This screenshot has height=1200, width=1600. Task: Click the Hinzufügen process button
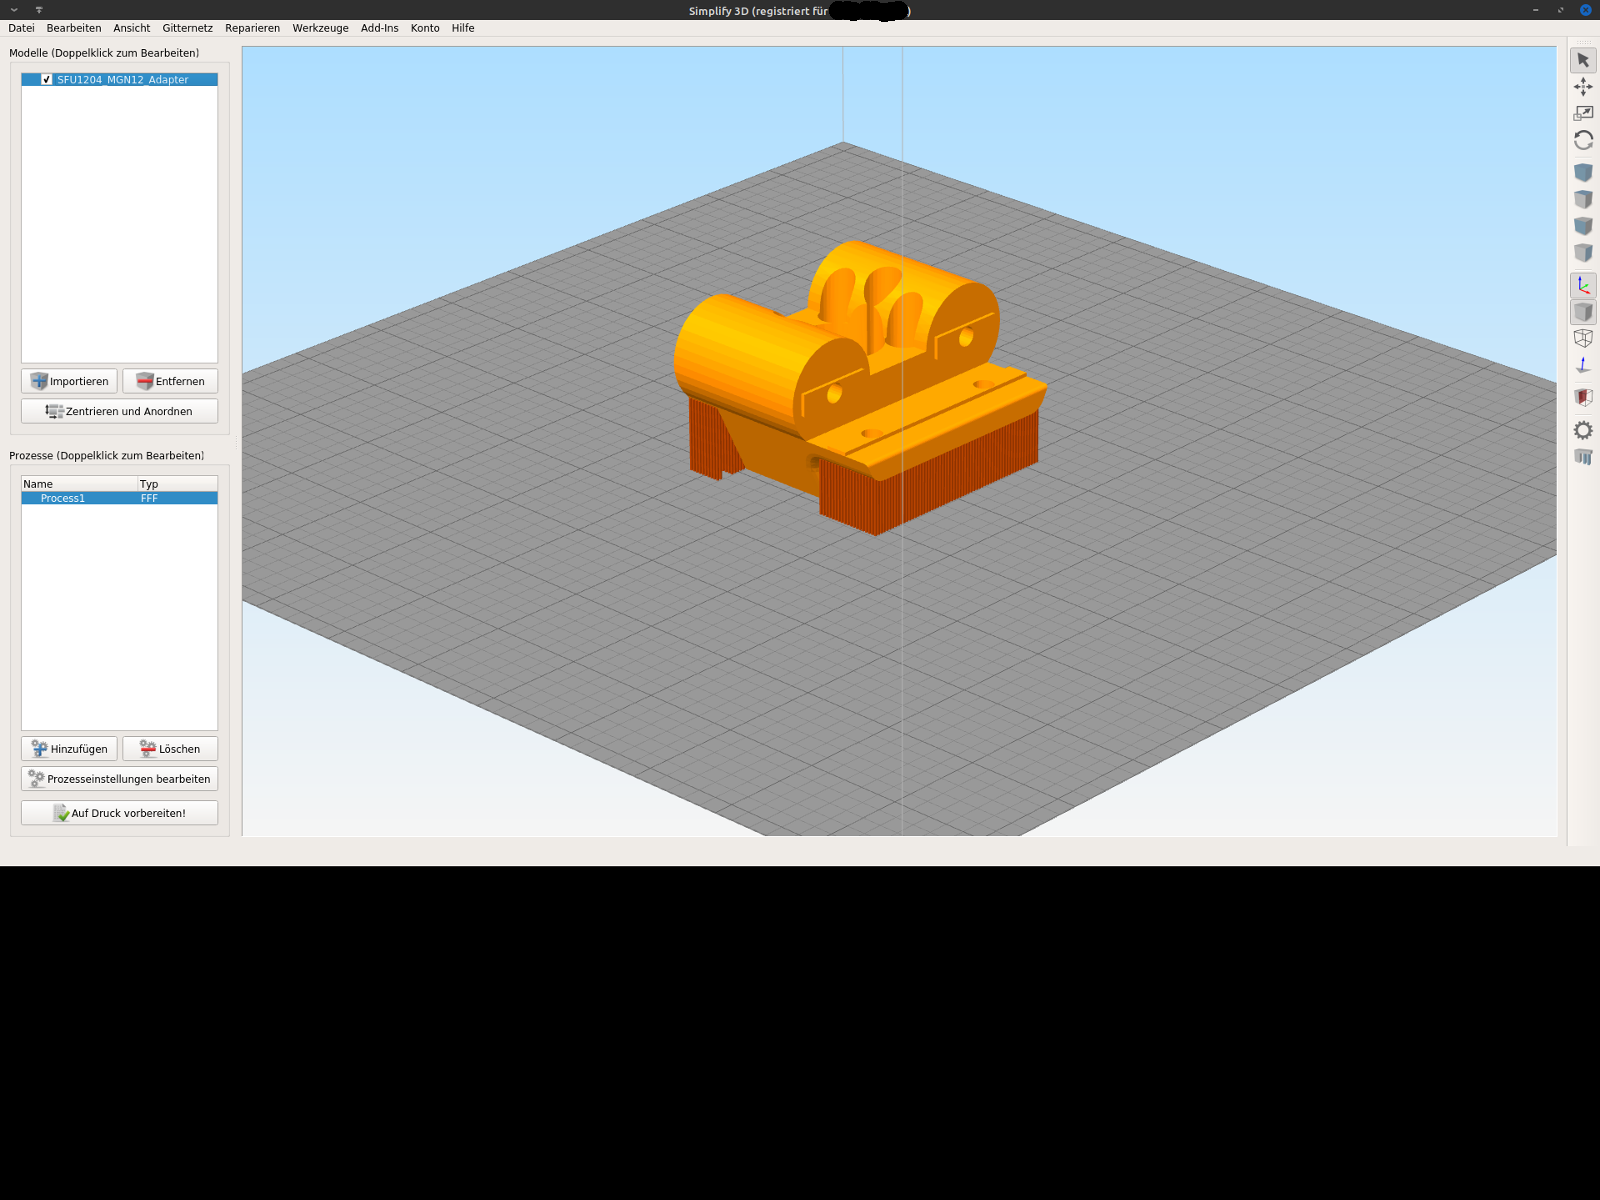point(69,749)
